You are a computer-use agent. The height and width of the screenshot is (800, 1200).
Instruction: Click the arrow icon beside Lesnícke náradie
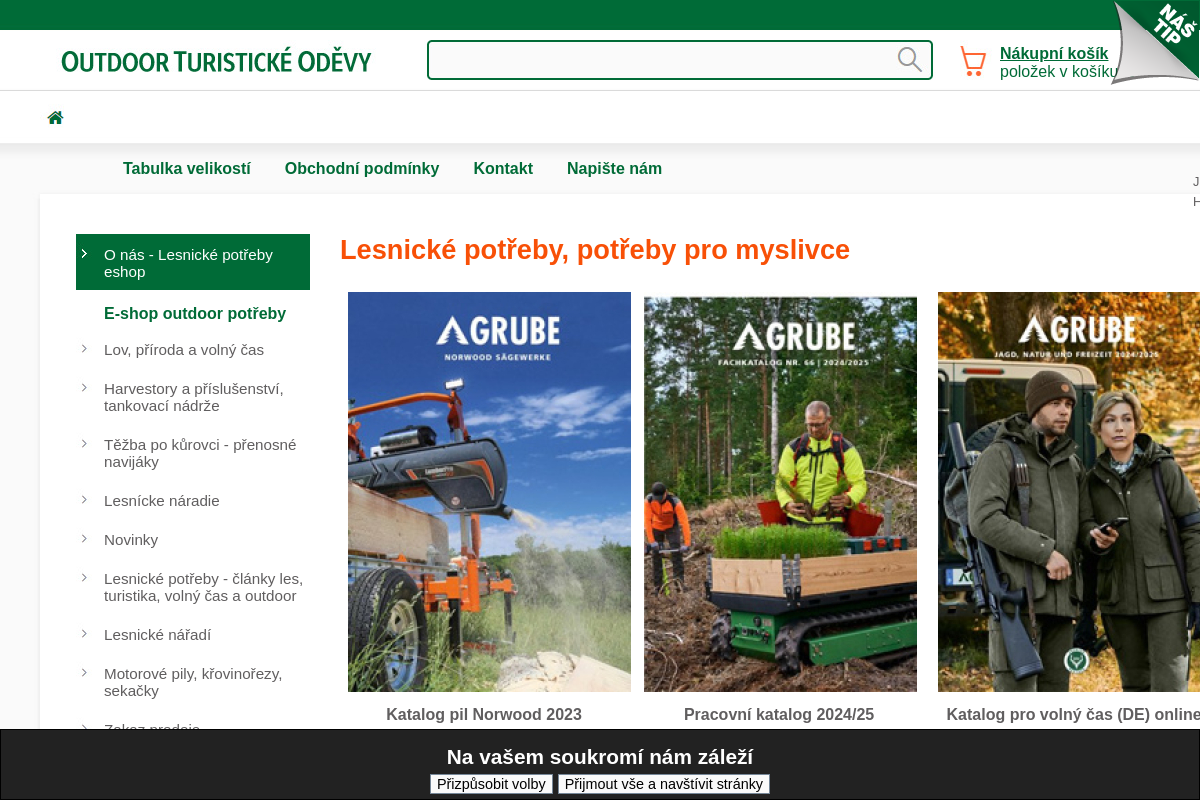point(84,500)
